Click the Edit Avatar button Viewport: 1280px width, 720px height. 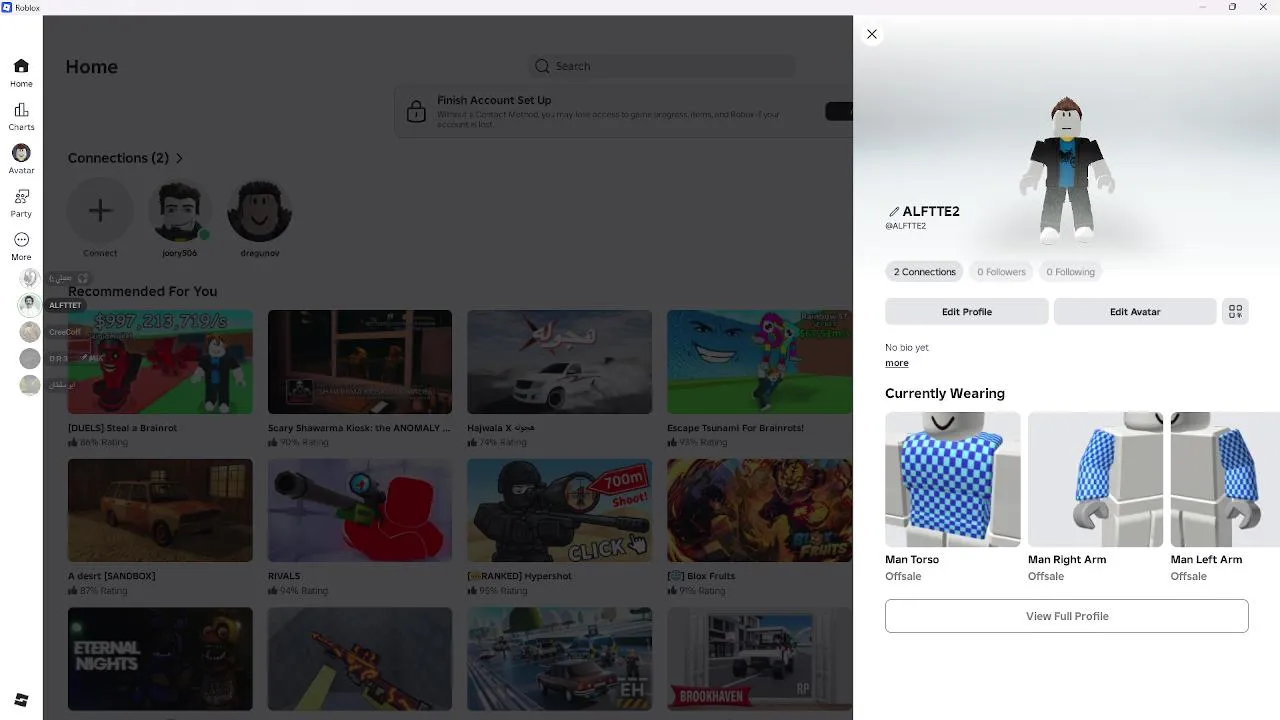tap(1135, 311)
